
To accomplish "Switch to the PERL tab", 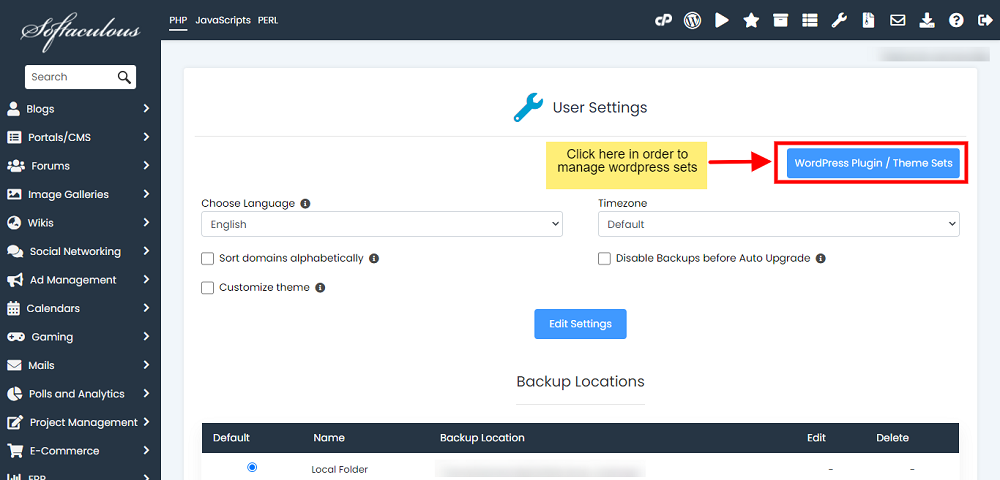I will [268, 20].
